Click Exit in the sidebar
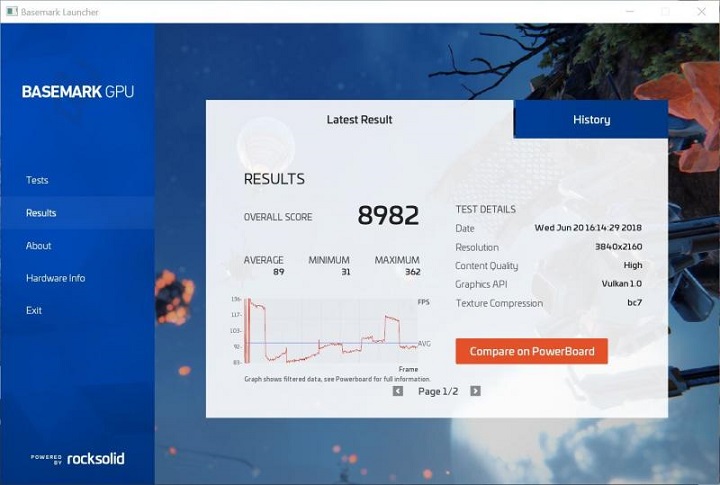This screenshot has height=485, width=720. point(34,310)
